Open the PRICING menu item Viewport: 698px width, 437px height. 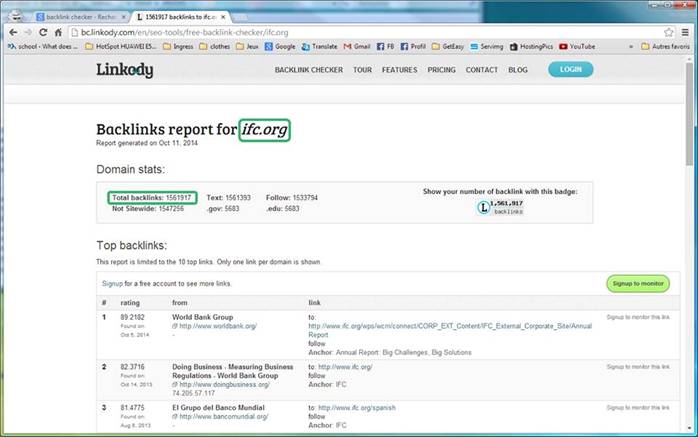(441, 70)
